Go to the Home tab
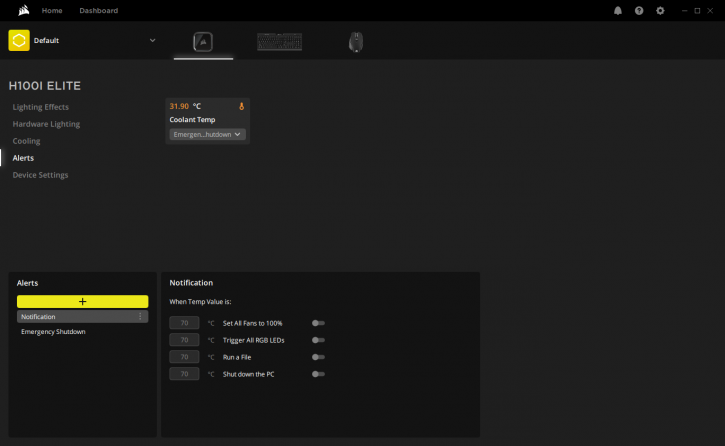This screenshot has height=446, width=725. coord(52,11)
